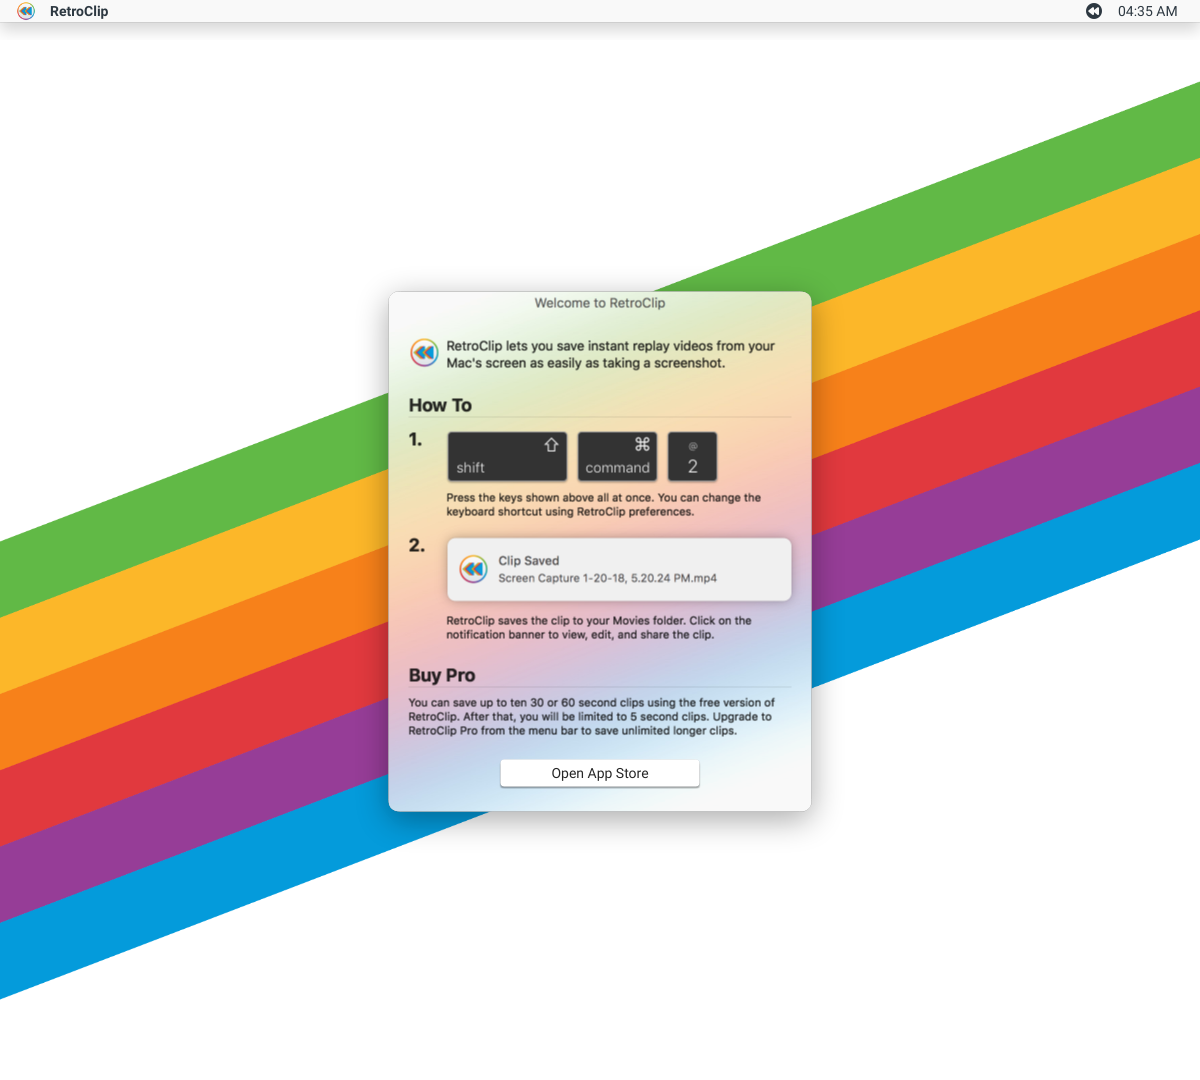The image size is (1200, 1080).
Task: Click the 2 key image
Action: [692, 456]
